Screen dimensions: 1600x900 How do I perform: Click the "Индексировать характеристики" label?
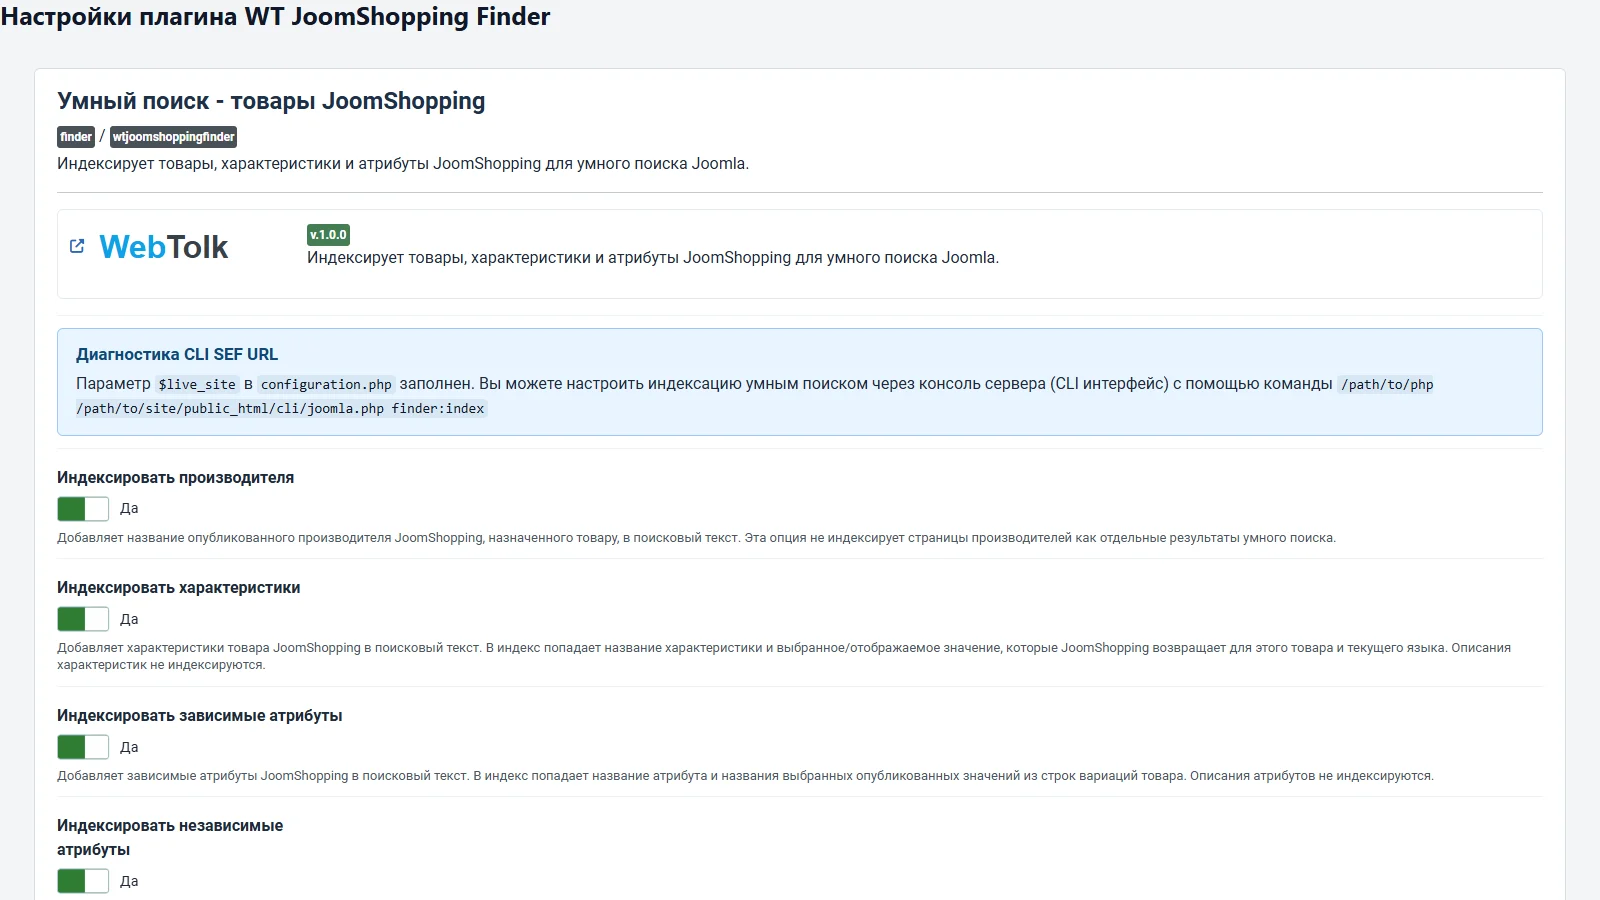click(x=178, y=588)
